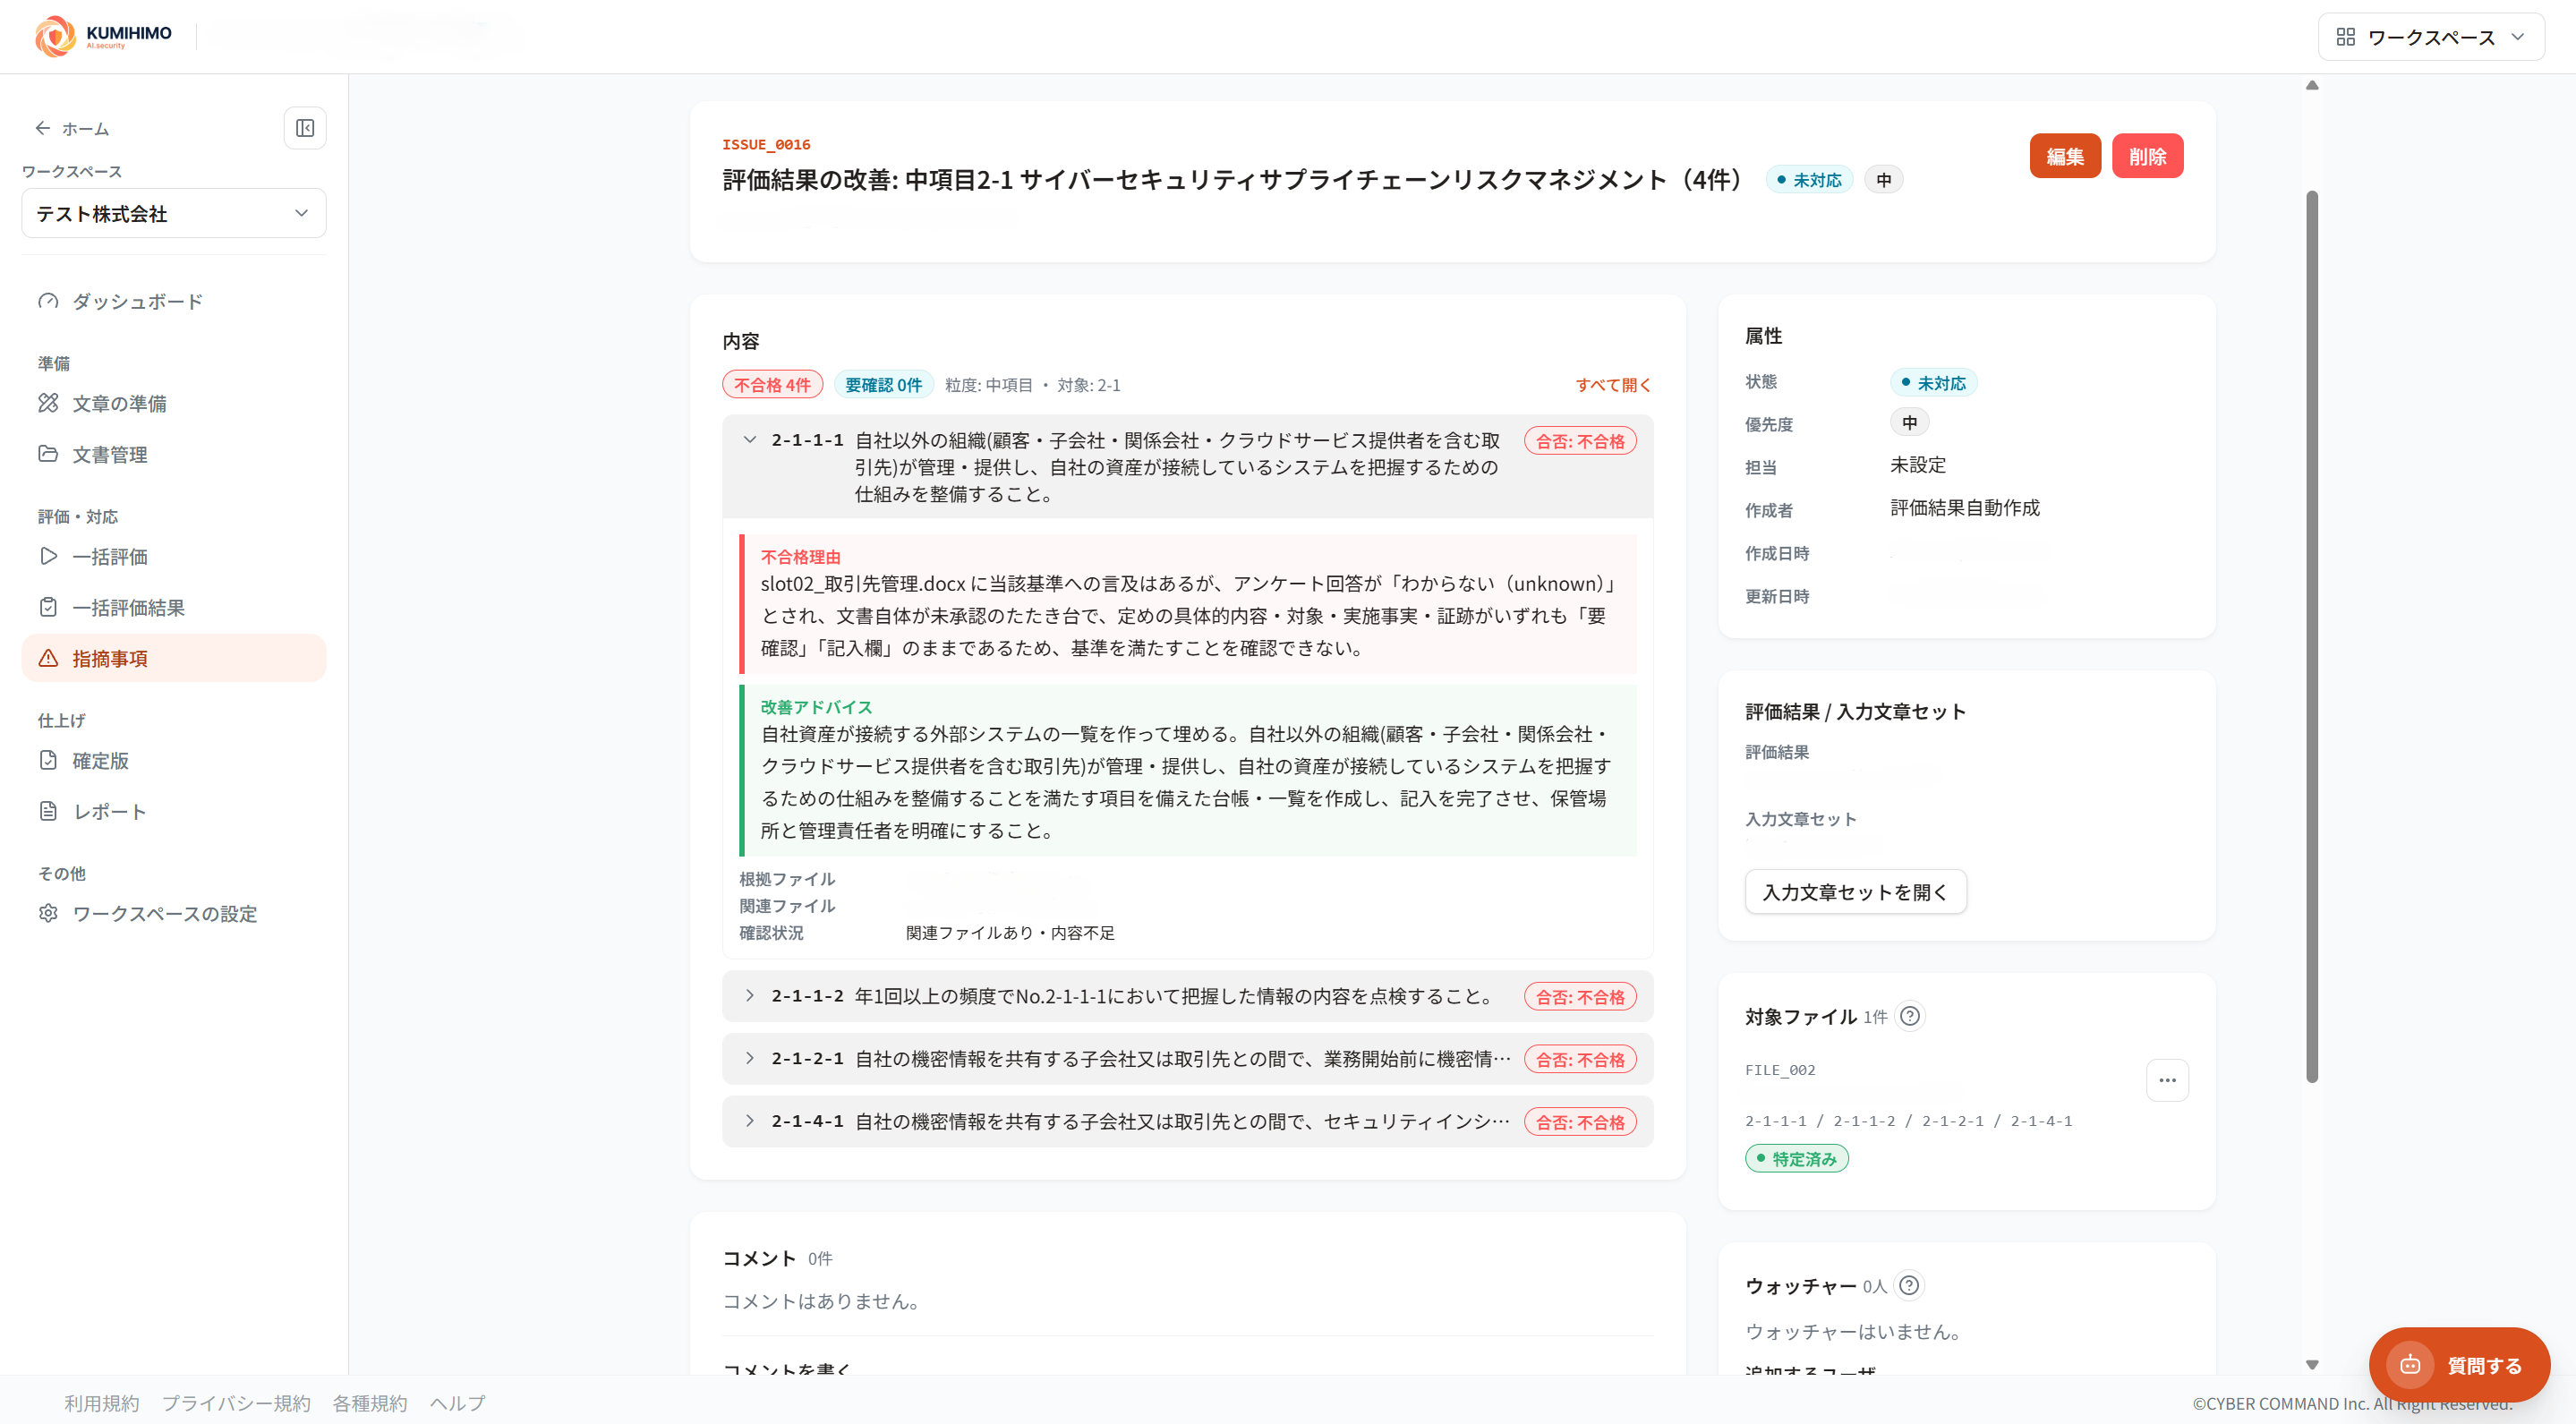Click the scrollbar down arrow

(2312, 1365)
